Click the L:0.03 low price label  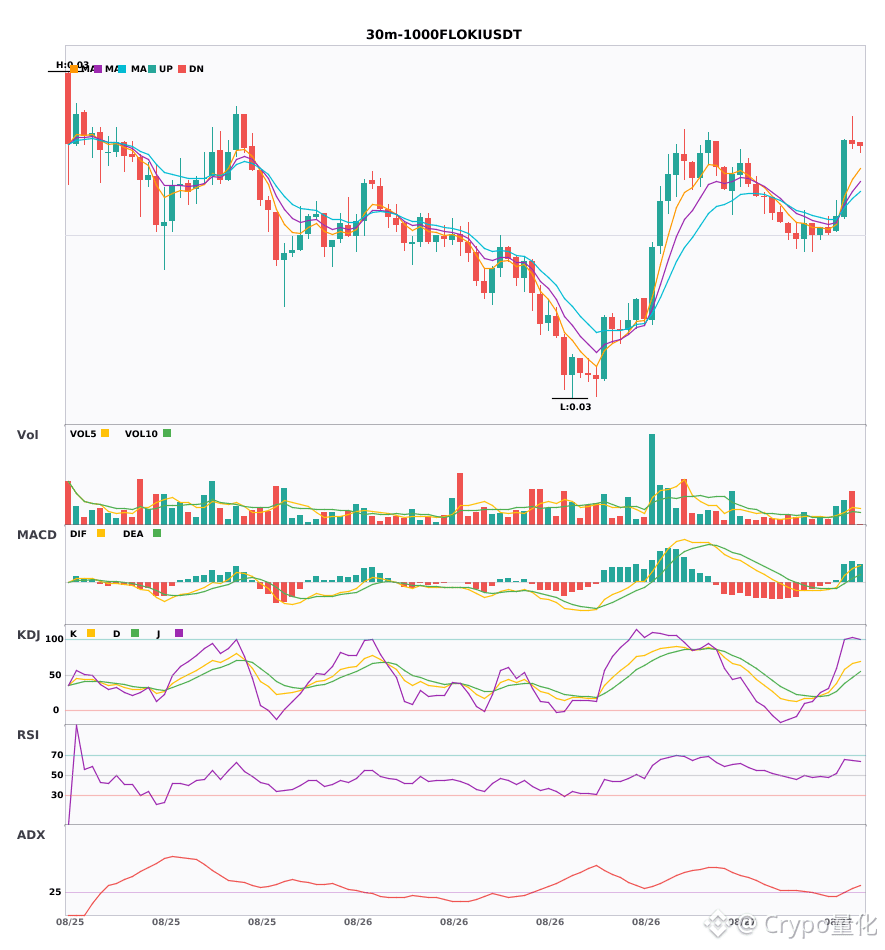[575, 407]
